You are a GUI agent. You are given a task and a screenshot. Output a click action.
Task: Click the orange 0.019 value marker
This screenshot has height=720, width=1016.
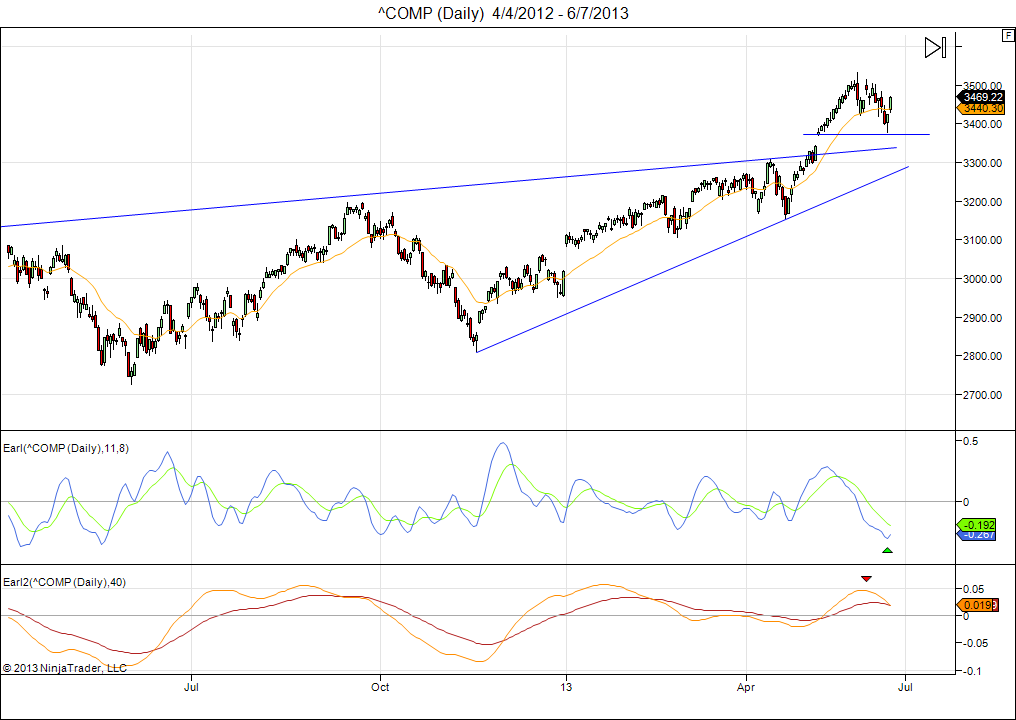coord(979,605)
